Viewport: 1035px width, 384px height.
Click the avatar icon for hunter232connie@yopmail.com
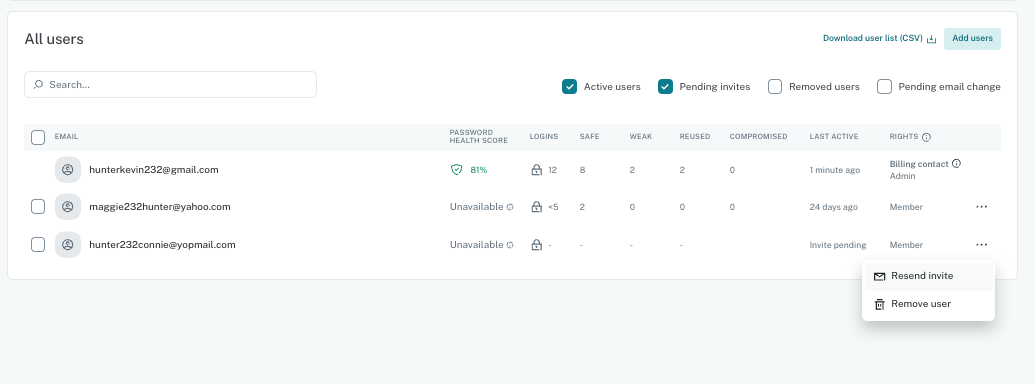click(x=67, y=244)
